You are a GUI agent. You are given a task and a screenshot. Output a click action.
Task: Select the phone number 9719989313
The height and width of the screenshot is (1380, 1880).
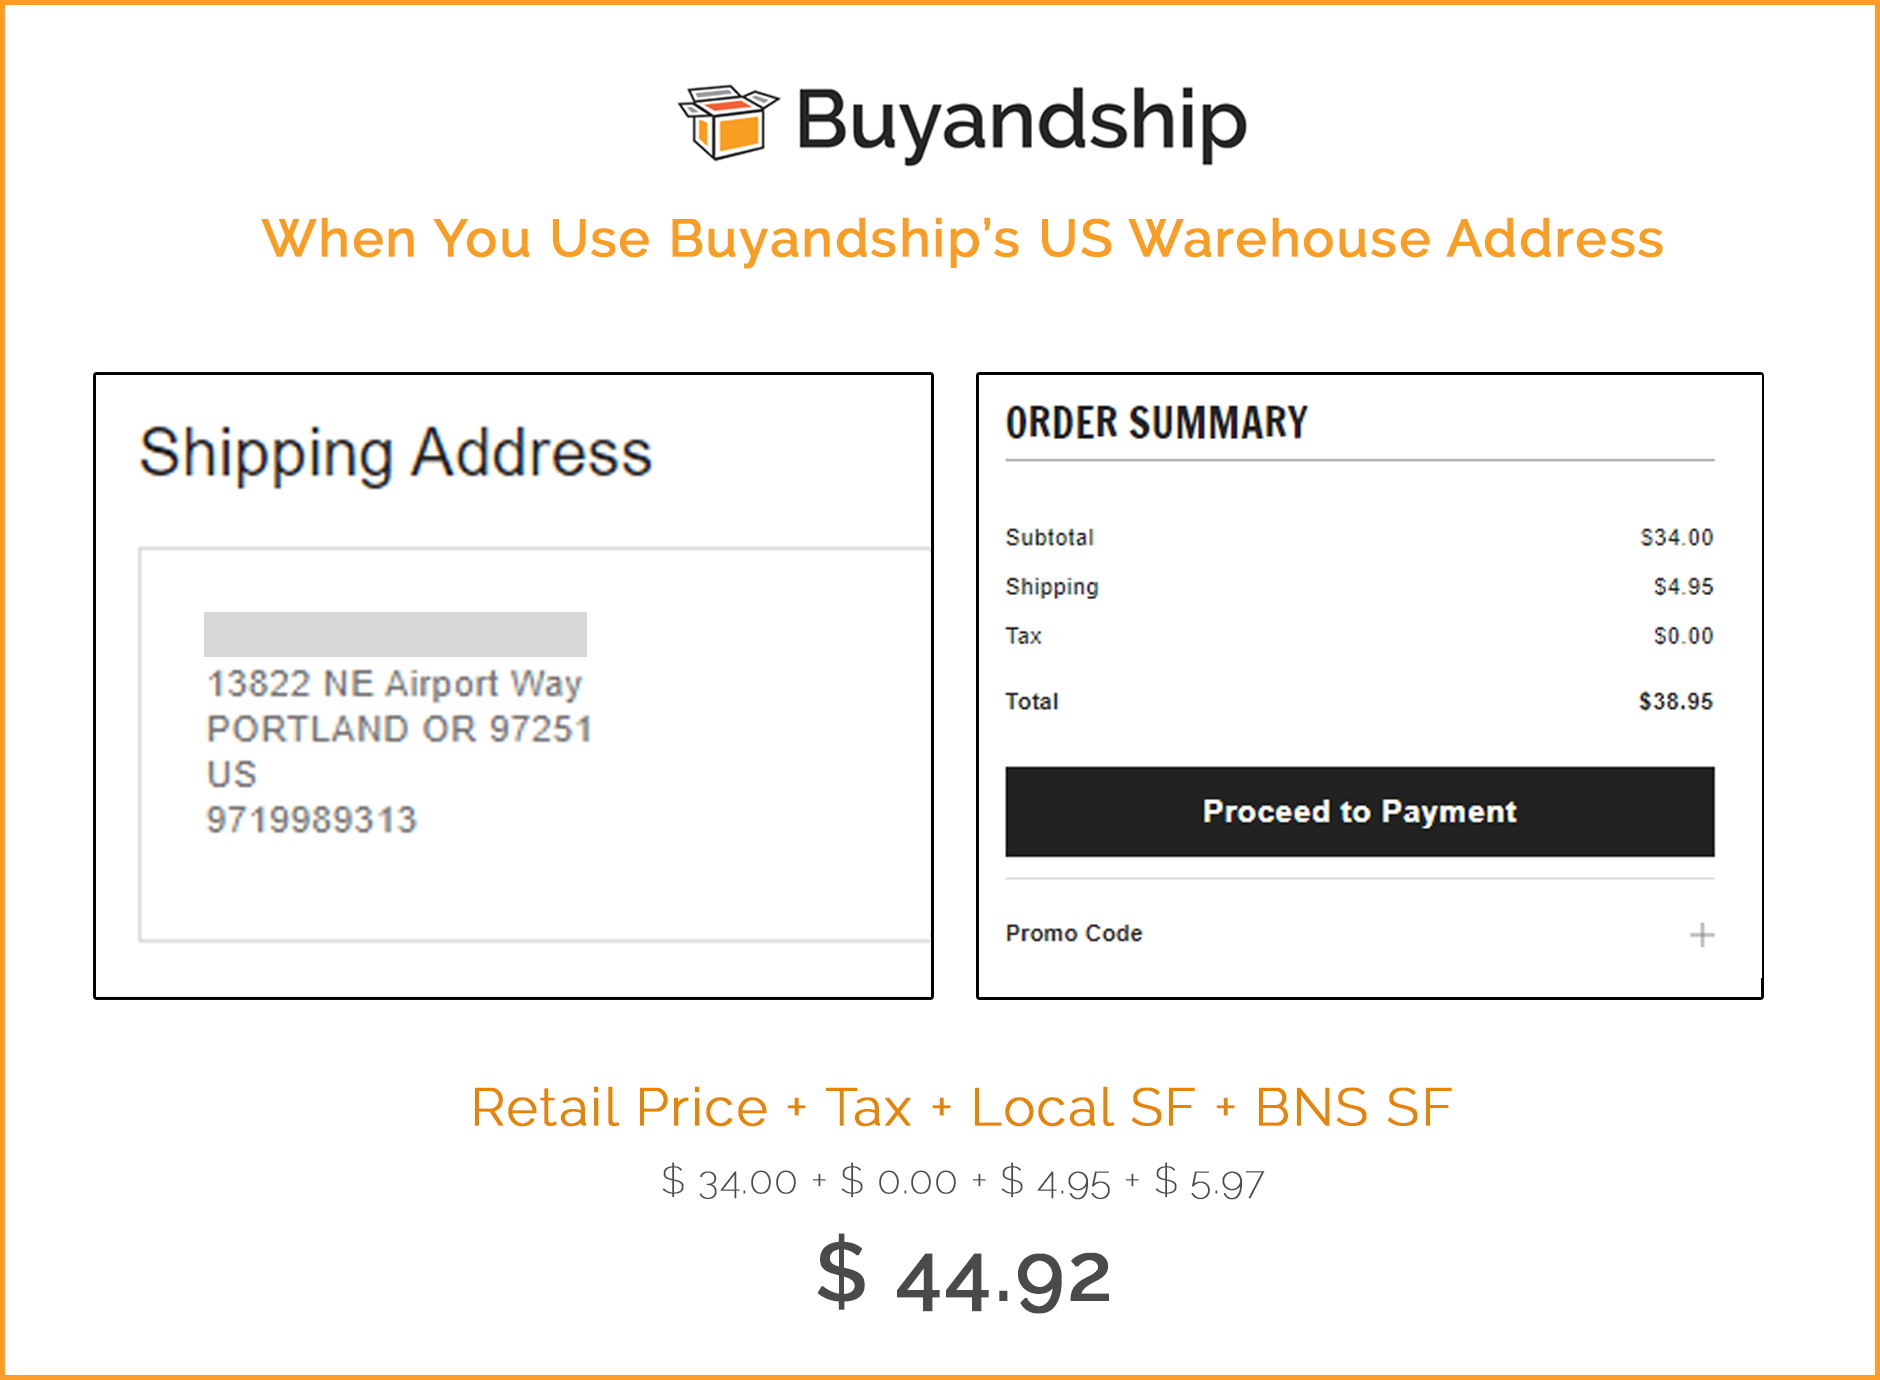[311, 820]
